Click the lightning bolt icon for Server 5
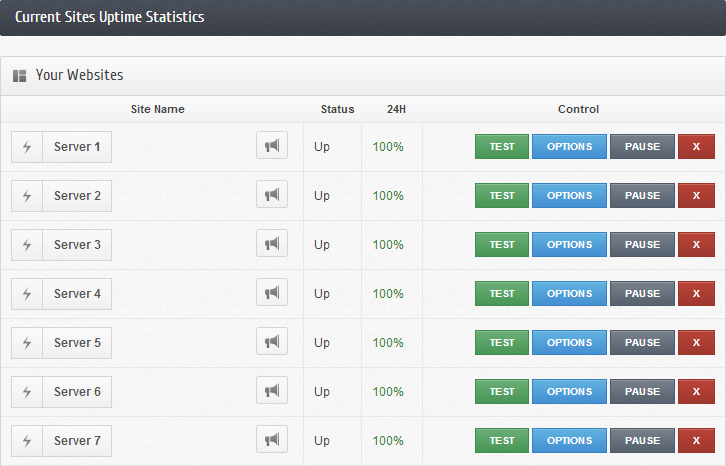 (27, 343)
